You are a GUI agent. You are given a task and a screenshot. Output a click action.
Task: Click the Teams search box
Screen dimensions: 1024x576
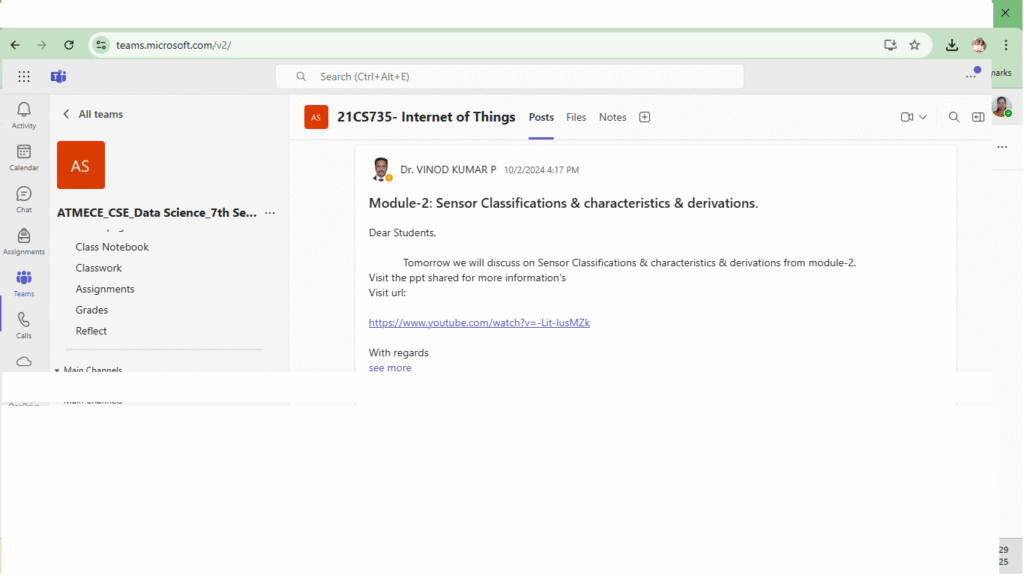pos(509,76)
